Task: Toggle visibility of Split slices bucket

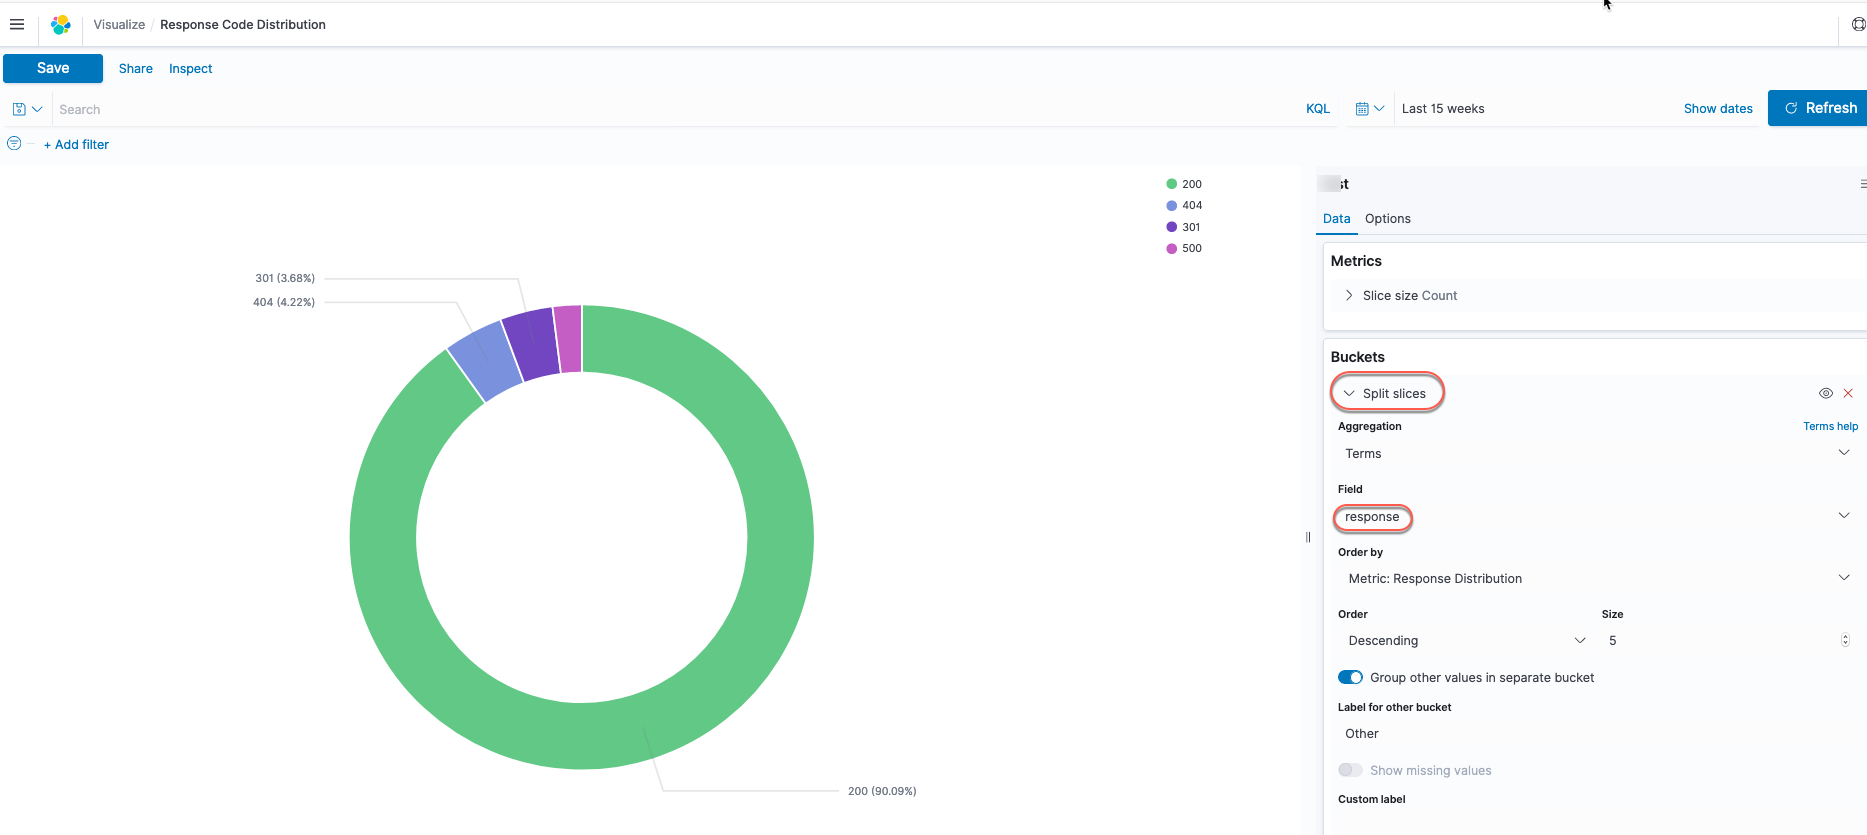Action: click(1825, 393)
